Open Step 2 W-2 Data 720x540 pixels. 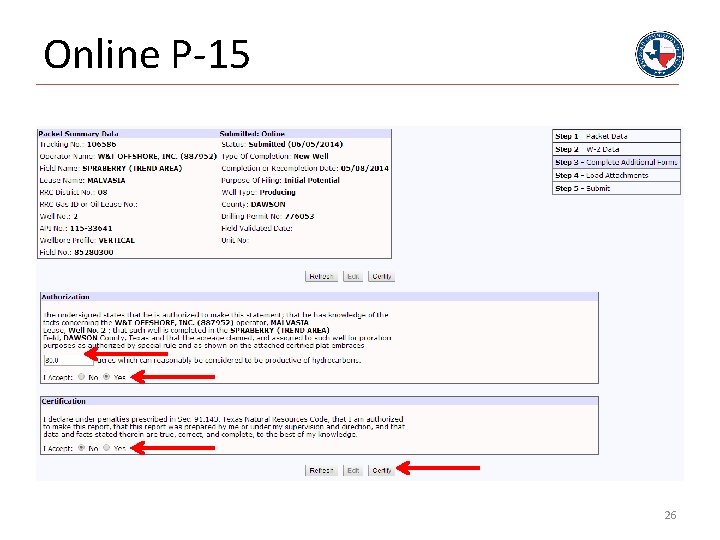[x=616, y=149]
